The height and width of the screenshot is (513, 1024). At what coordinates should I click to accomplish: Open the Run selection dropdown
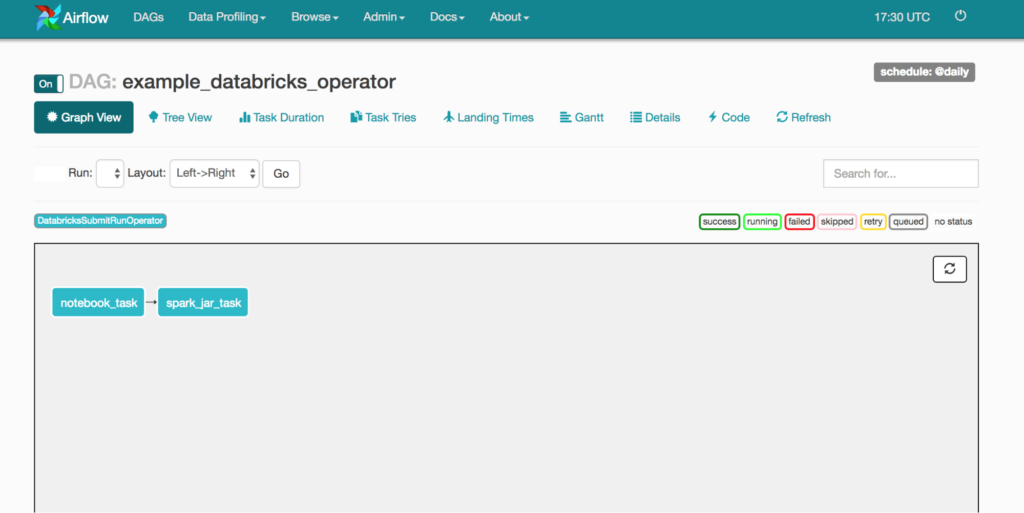click(x=110, y=173)
